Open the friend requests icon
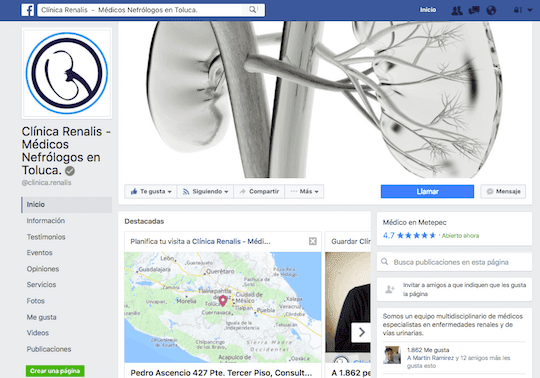Screen dimensions: 540x378 457,10
